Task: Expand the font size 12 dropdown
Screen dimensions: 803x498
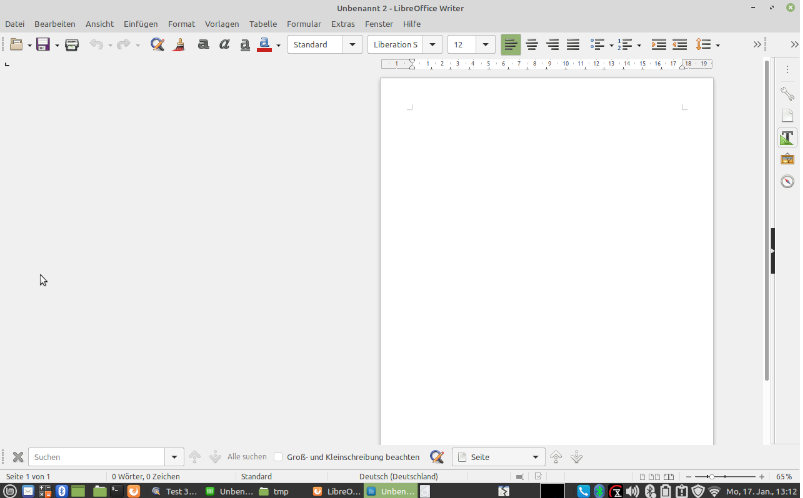Action: coord(485,45)
